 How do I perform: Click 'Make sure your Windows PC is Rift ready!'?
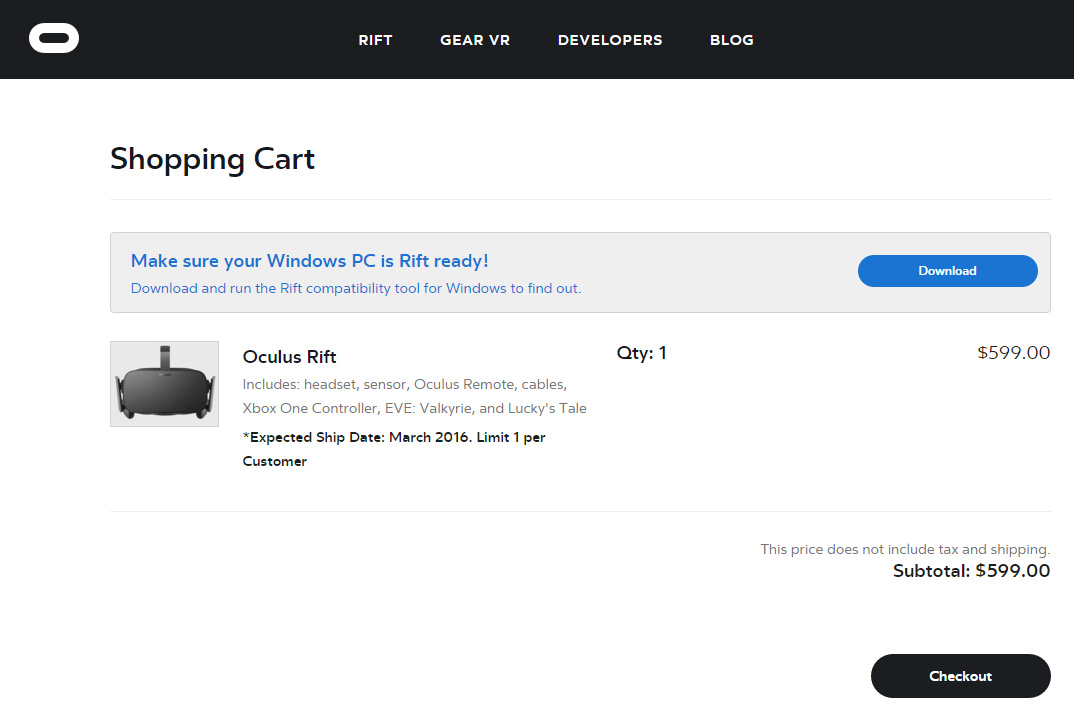(x=310, y=261)
